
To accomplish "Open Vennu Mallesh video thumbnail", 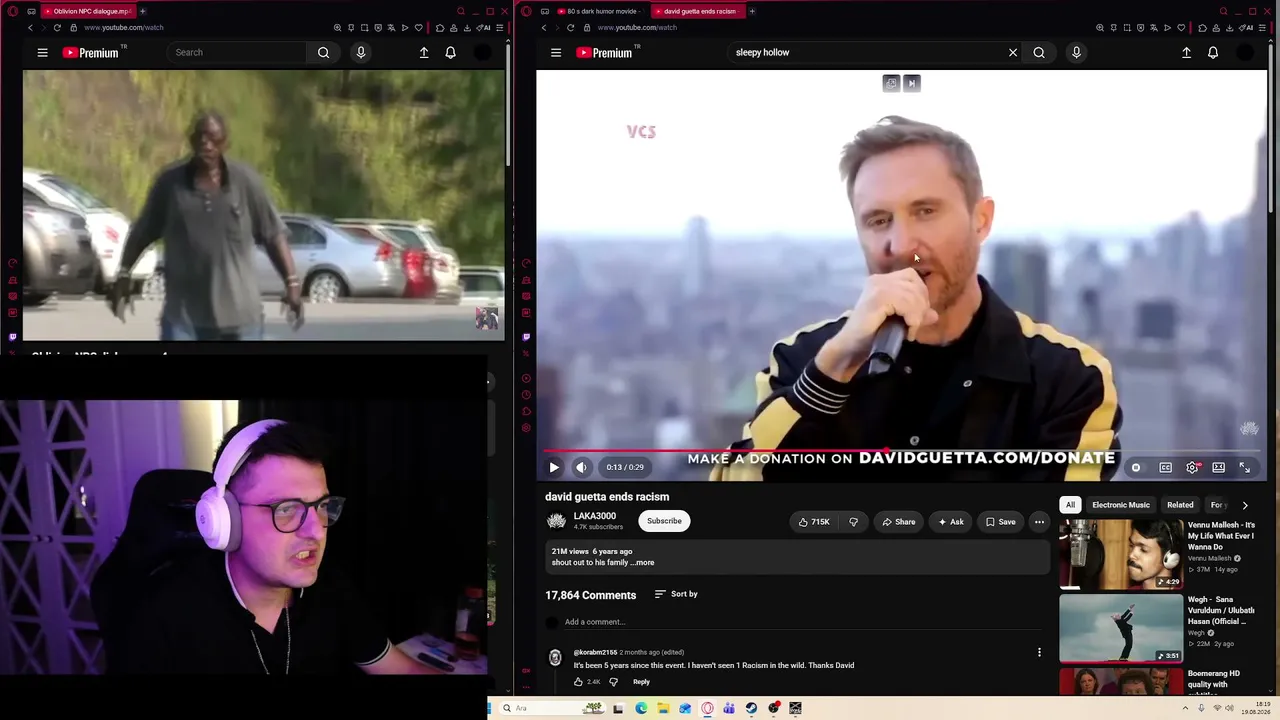I will tap(1121, 554).
